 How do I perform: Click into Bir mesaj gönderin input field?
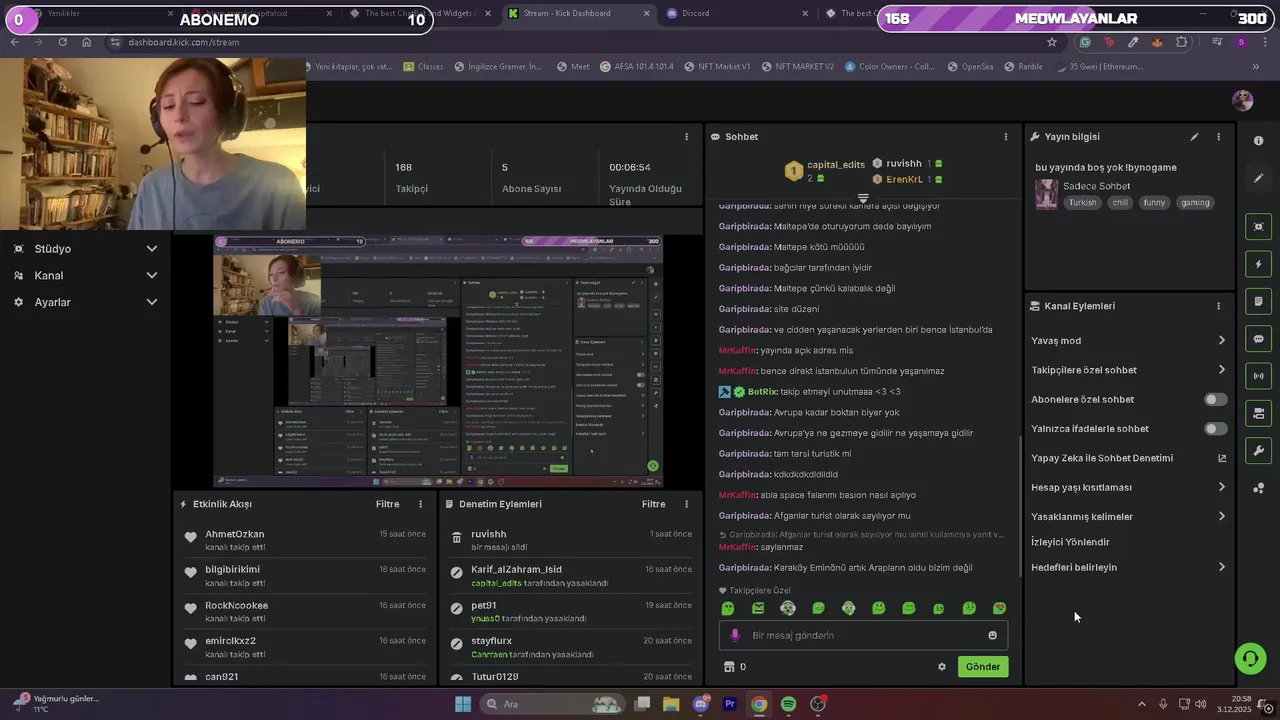click(x=863, y=635)
